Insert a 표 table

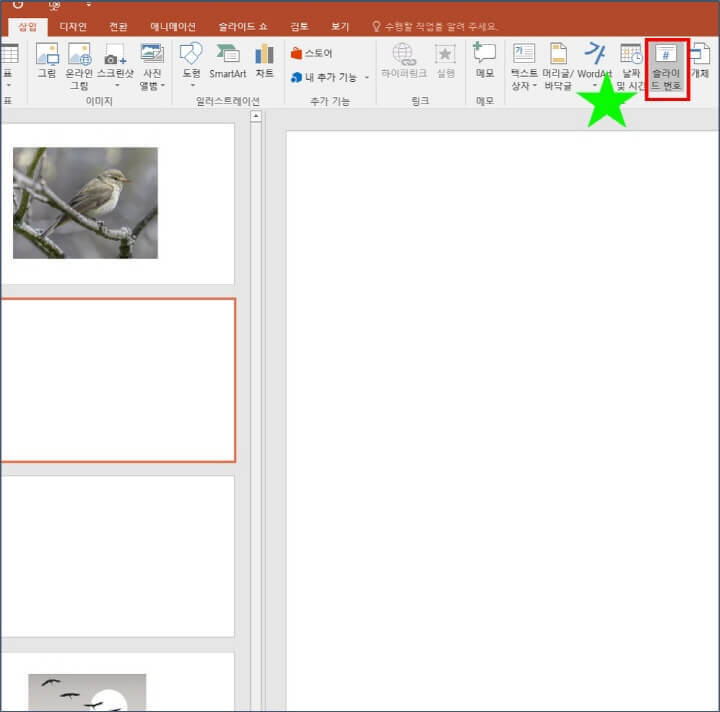[8, 61]
